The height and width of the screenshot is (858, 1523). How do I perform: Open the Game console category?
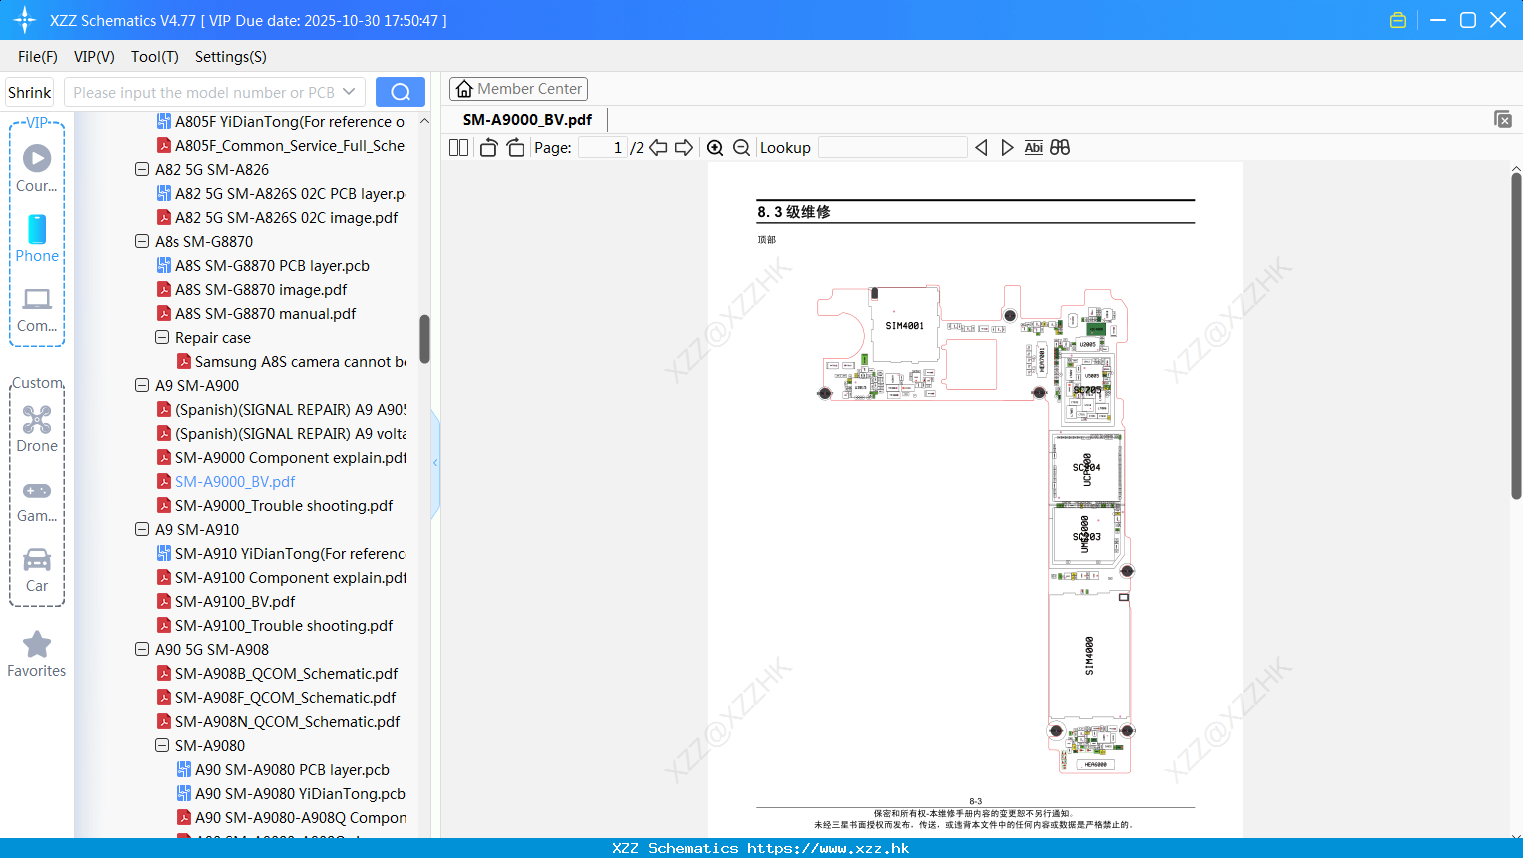click(37, 501)
